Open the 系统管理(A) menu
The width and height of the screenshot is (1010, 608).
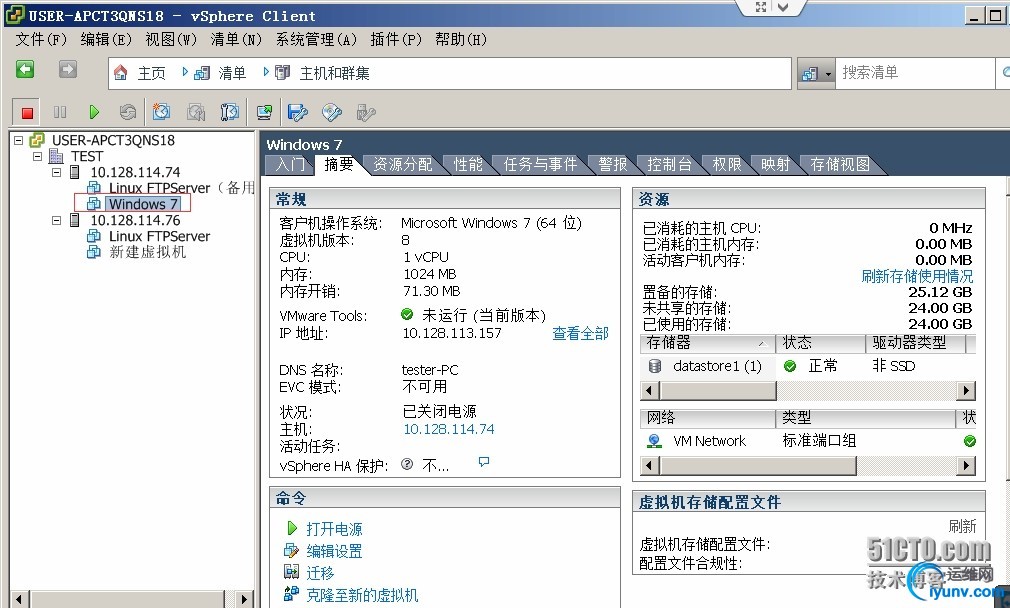coord(316,39)
